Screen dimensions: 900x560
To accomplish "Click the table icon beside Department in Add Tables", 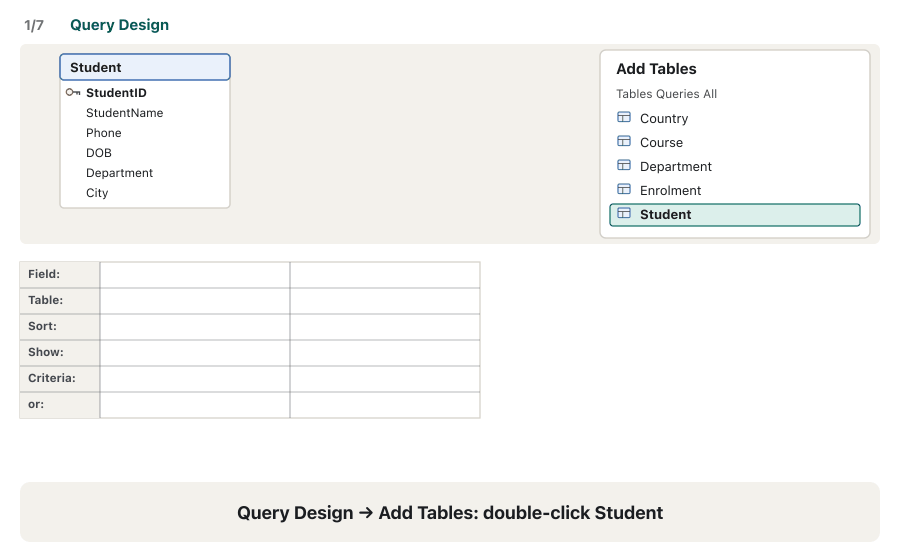I will (624, 166).
